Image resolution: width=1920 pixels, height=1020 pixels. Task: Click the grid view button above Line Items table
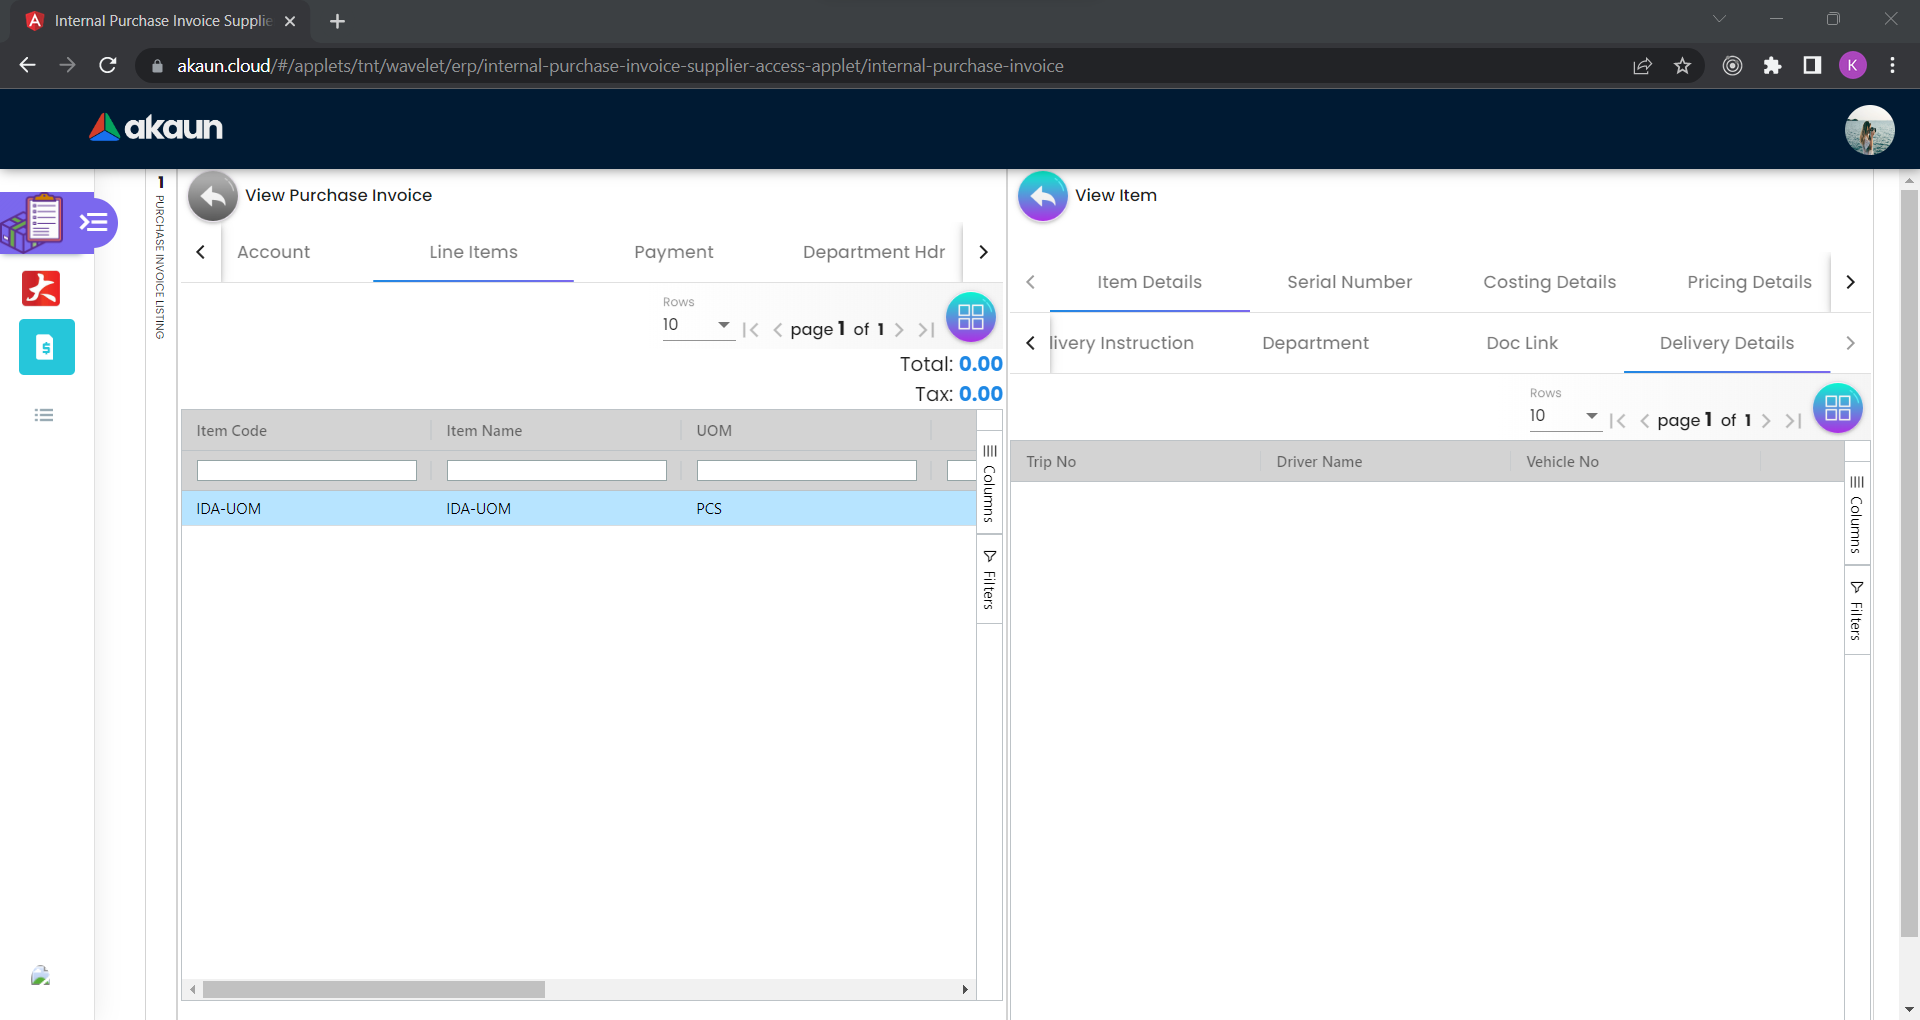tap(970, 317)
